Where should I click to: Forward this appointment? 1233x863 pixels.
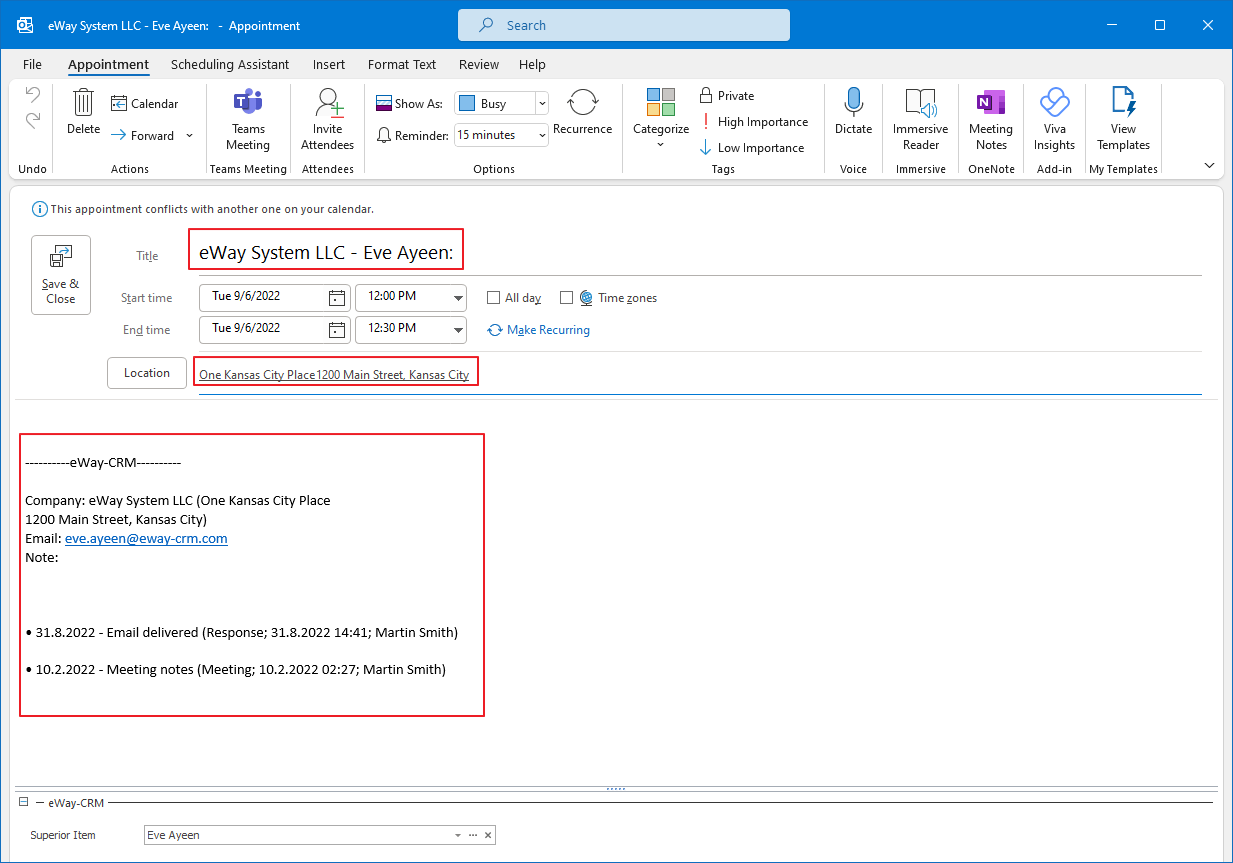[142, 135]
